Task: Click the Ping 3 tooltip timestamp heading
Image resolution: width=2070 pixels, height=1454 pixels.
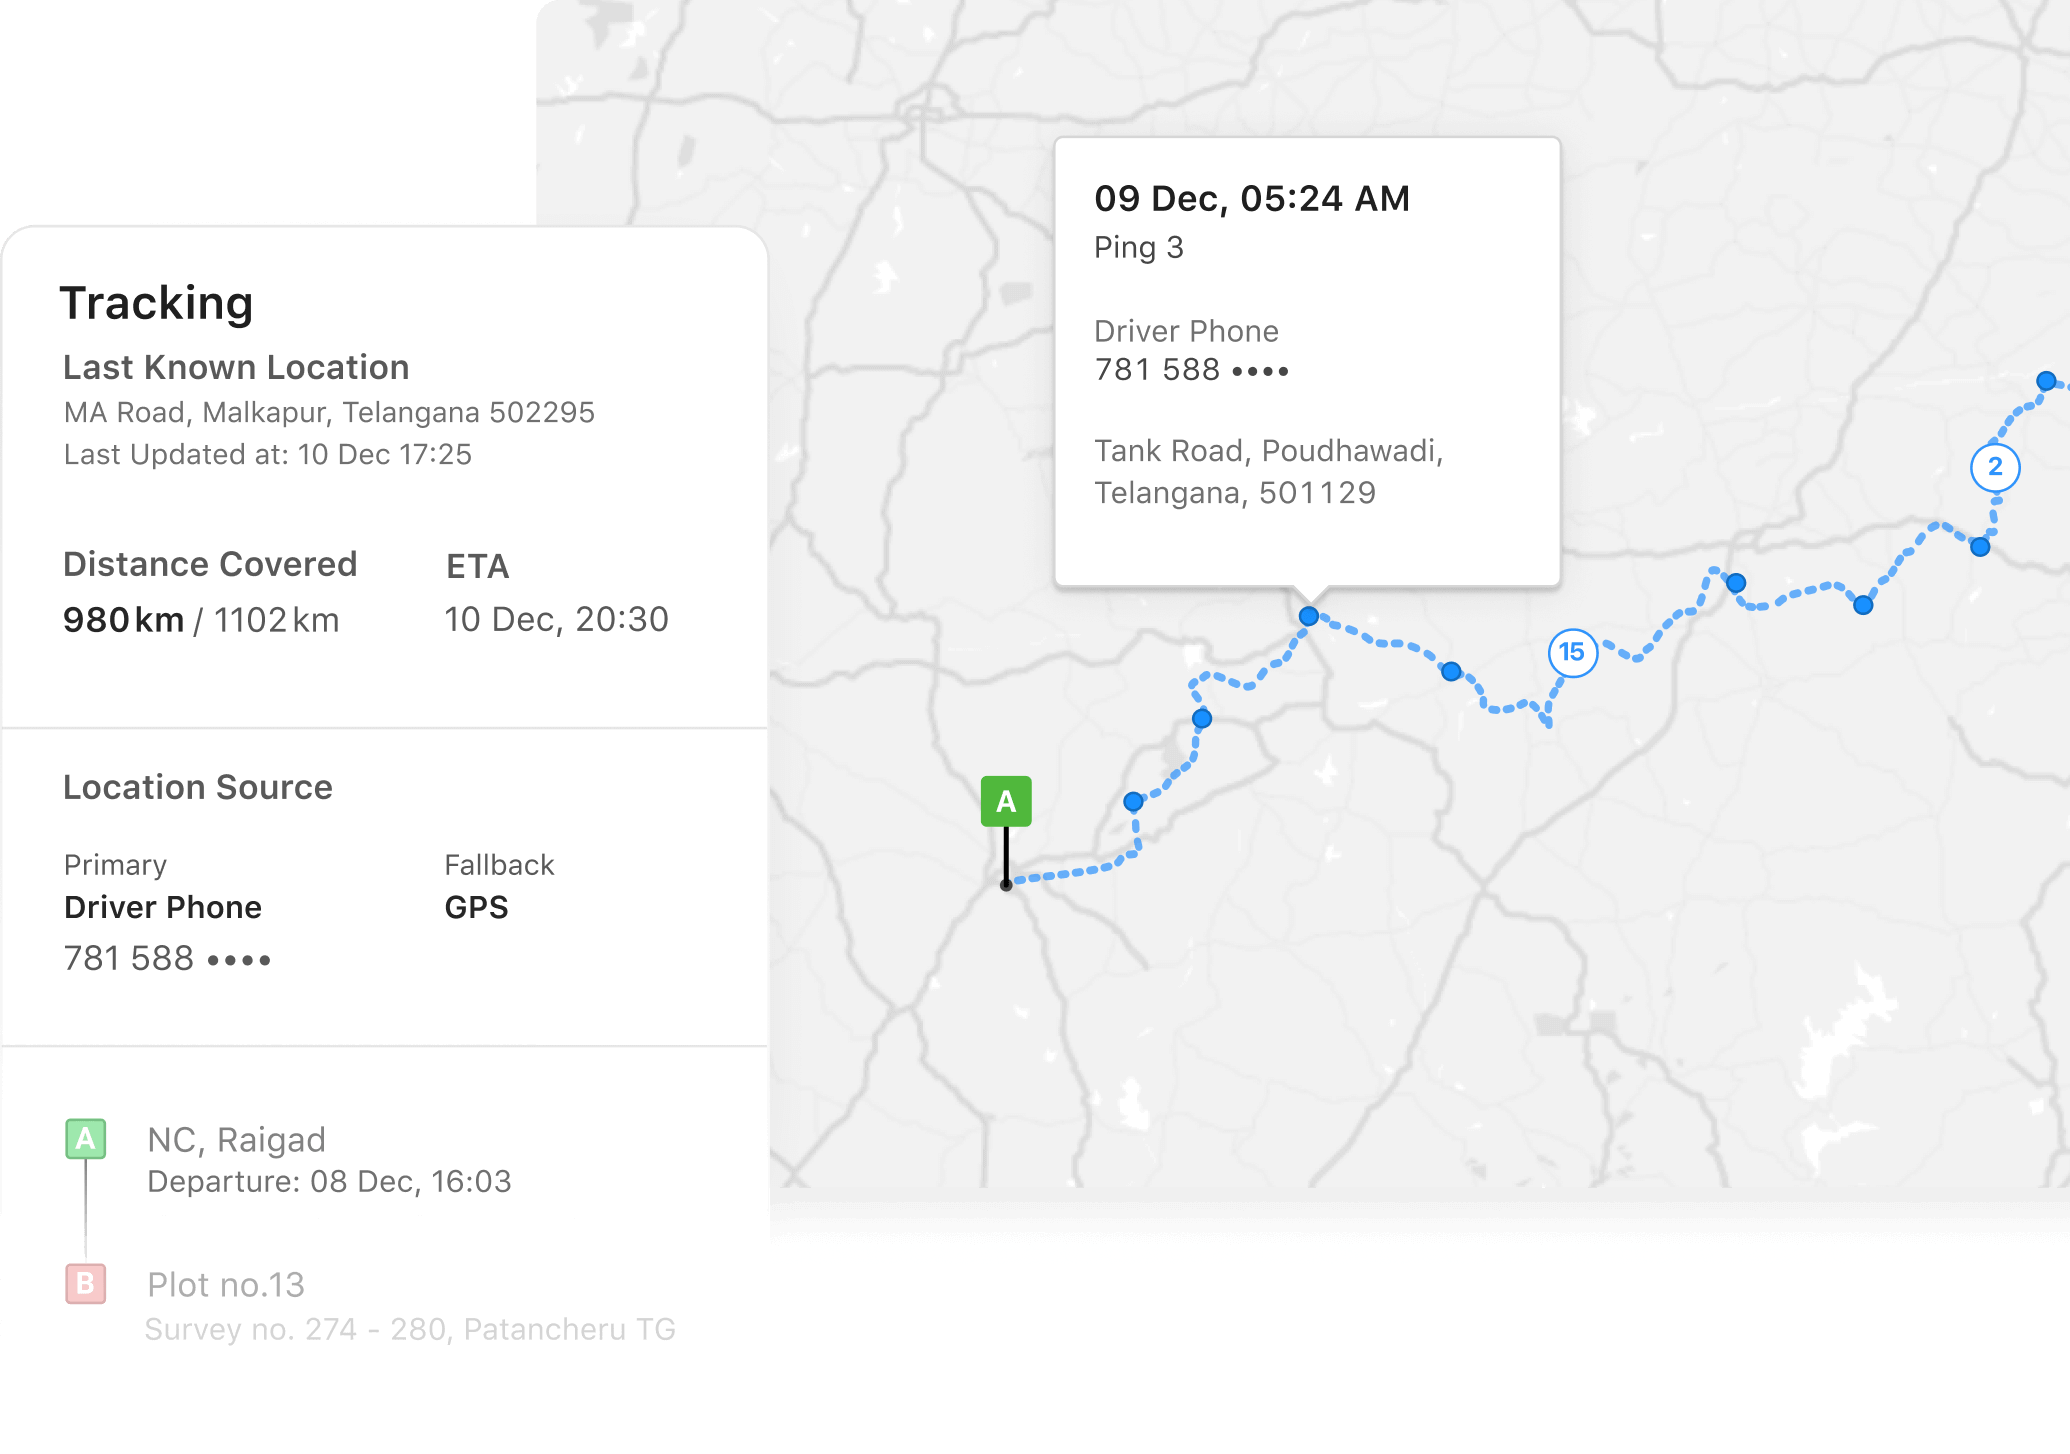Action: tap(1252, 199)
